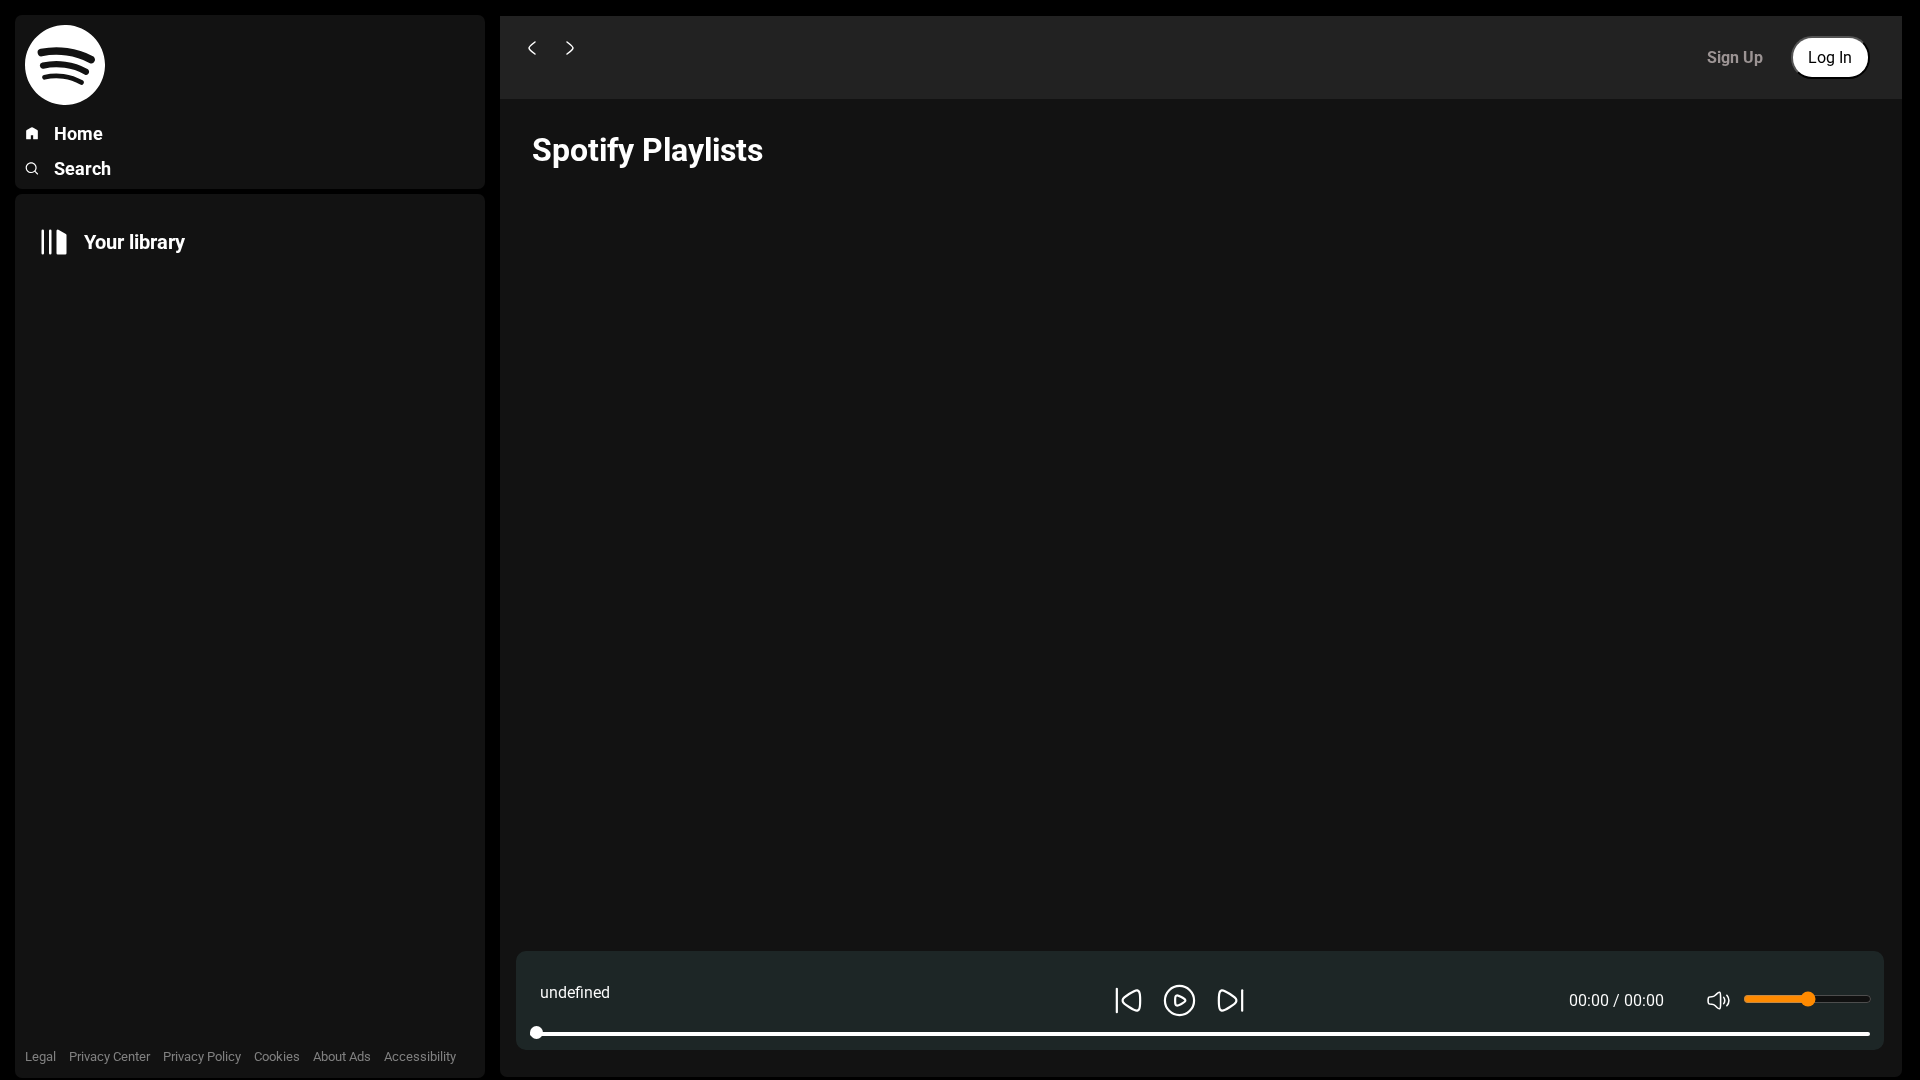Click the Spotify logo
The height and width of the screenshot is (1080, 1920).
pos(65,65)
